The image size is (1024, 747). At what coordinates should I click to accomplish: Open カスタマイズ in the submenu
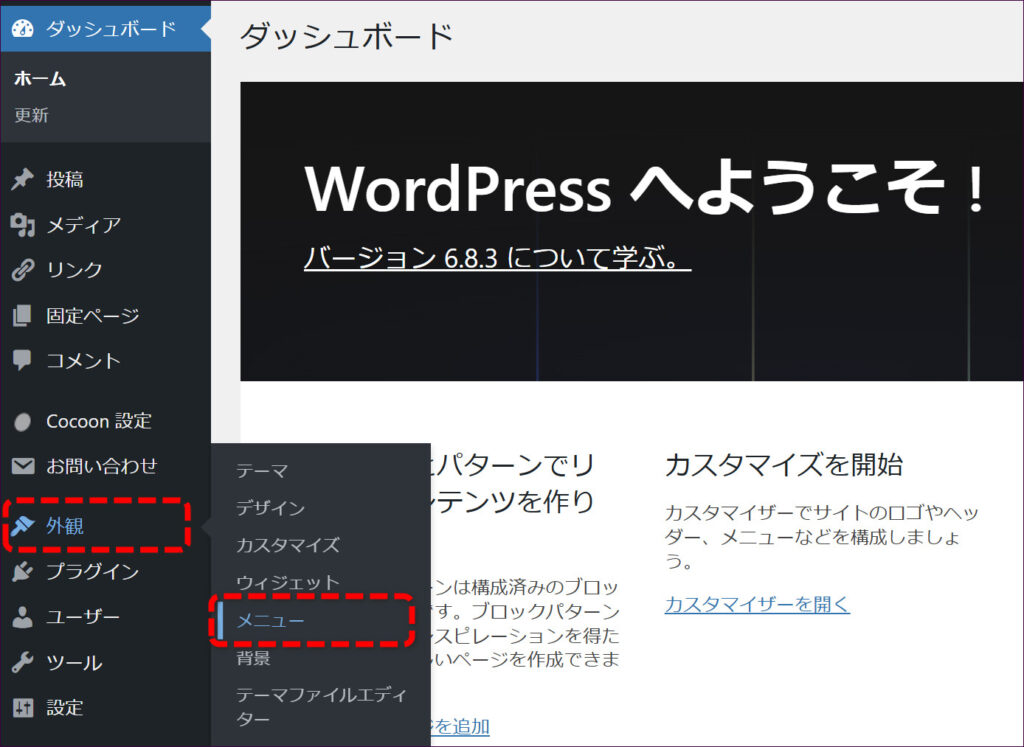click(x=288, y=545)
